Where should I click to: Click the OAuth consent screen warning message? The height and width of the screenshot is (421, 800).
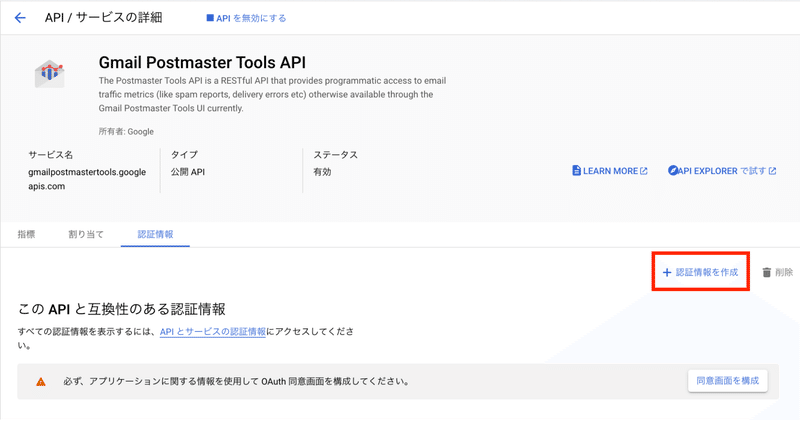[x=236, y=381]
